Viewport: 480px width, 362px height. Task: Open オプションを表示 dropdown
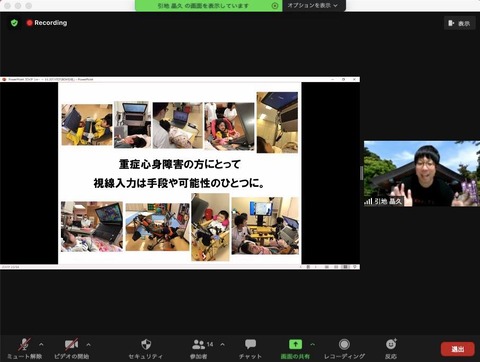[313, 5]
